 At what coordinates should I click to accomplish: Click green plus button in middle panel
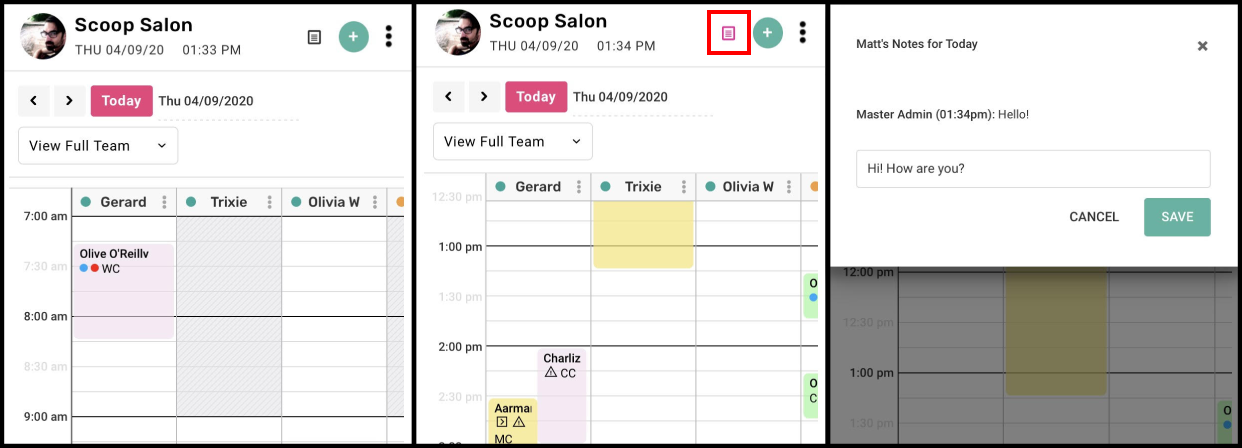click(x=767, y=33)
